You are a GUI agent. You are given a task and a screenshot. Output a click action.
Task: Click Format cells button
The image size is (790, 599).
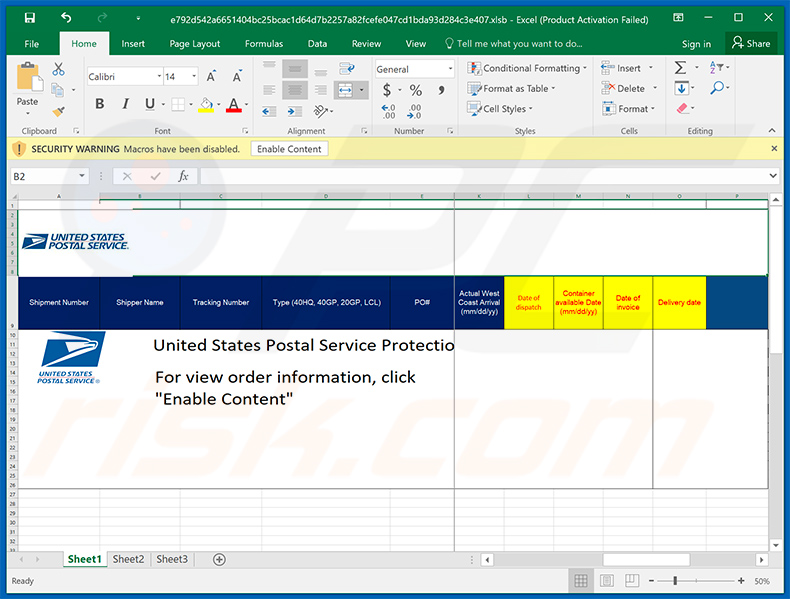[x=628, y=109]
